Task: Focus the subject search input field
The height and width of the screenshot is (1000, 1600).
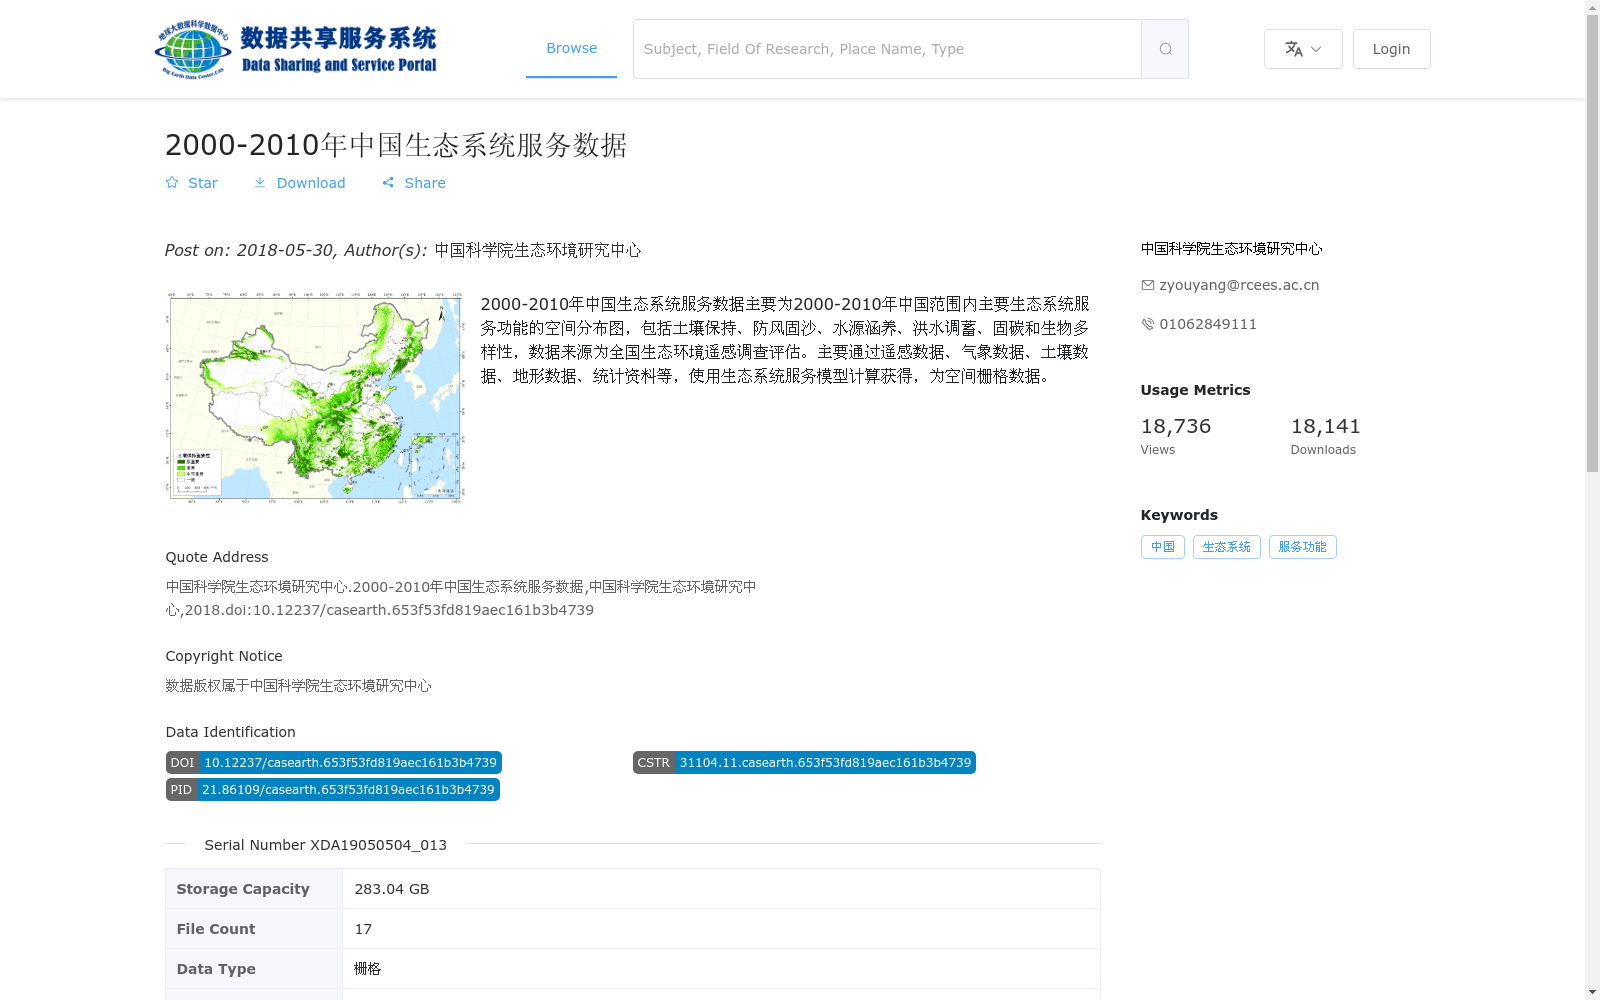Action: click(x=887, y=49)
